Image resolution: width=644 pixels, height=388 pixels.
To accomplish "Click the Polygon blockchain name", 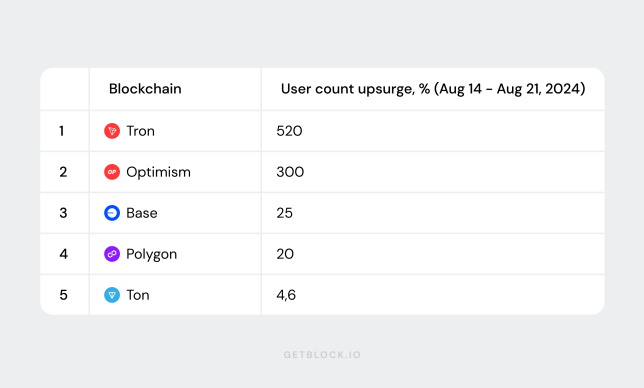I will pos(152,254).
